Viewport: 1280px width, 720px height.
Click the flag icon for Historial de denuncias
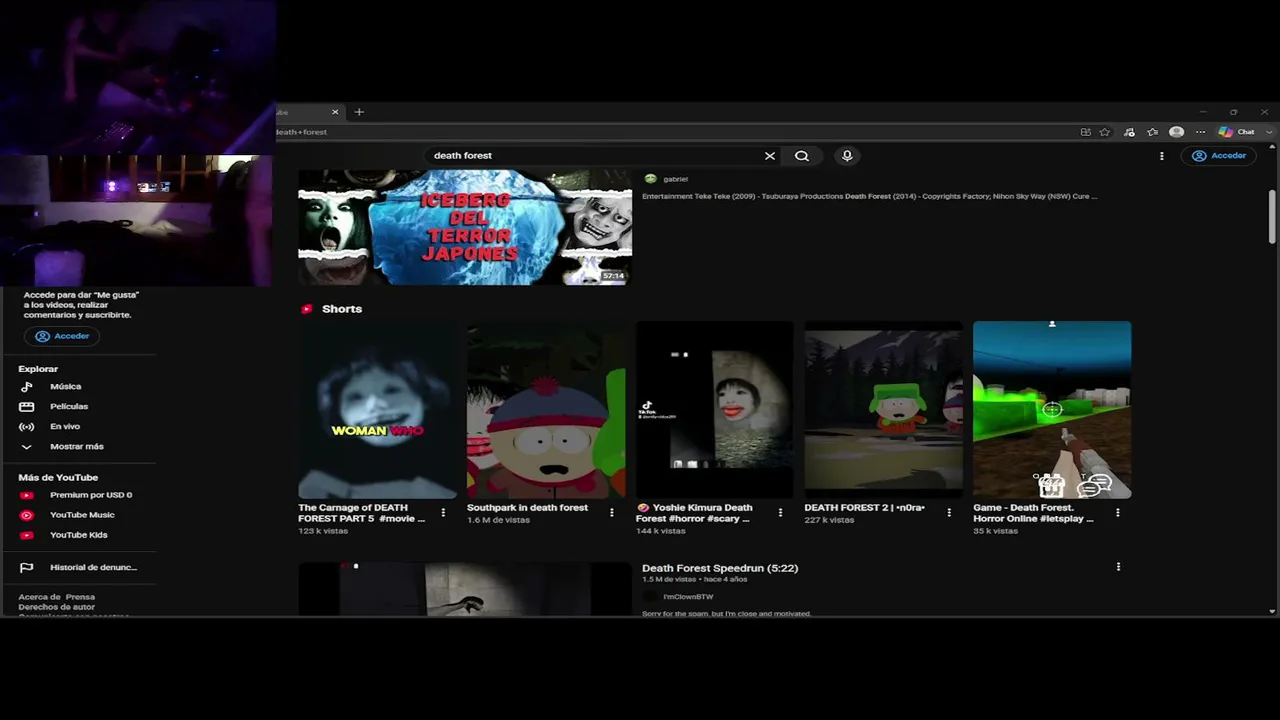point(27,567)
